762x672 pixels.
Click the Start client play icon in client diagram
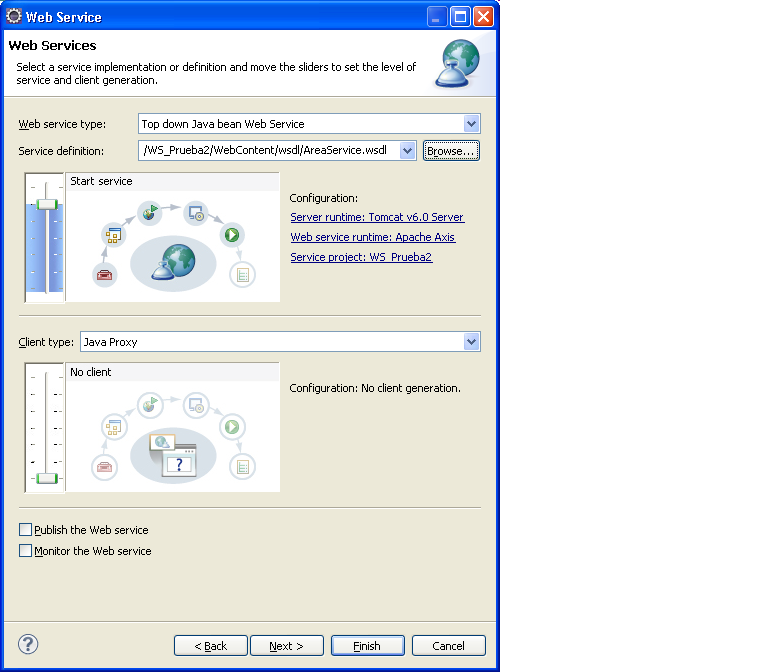(232, 427)
